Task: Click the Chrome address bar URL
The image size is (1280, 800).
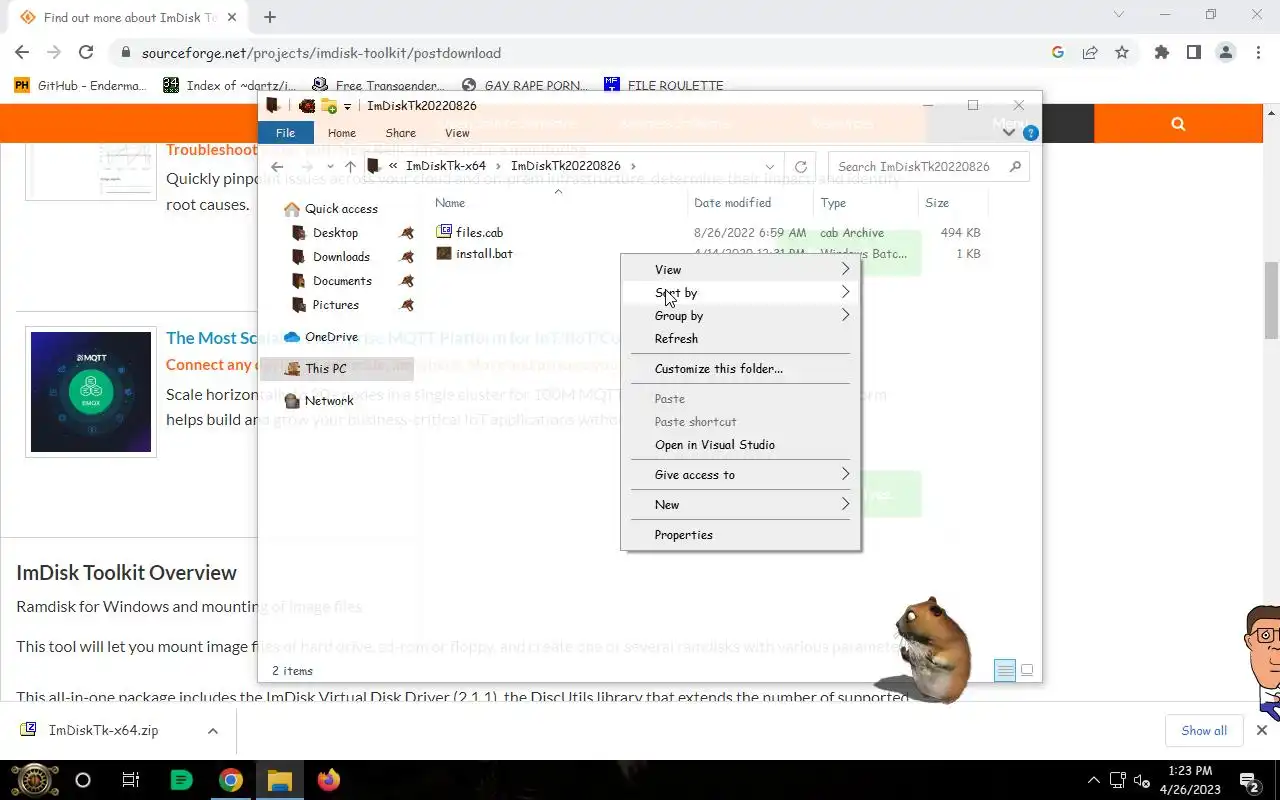Action: (321, 53)
